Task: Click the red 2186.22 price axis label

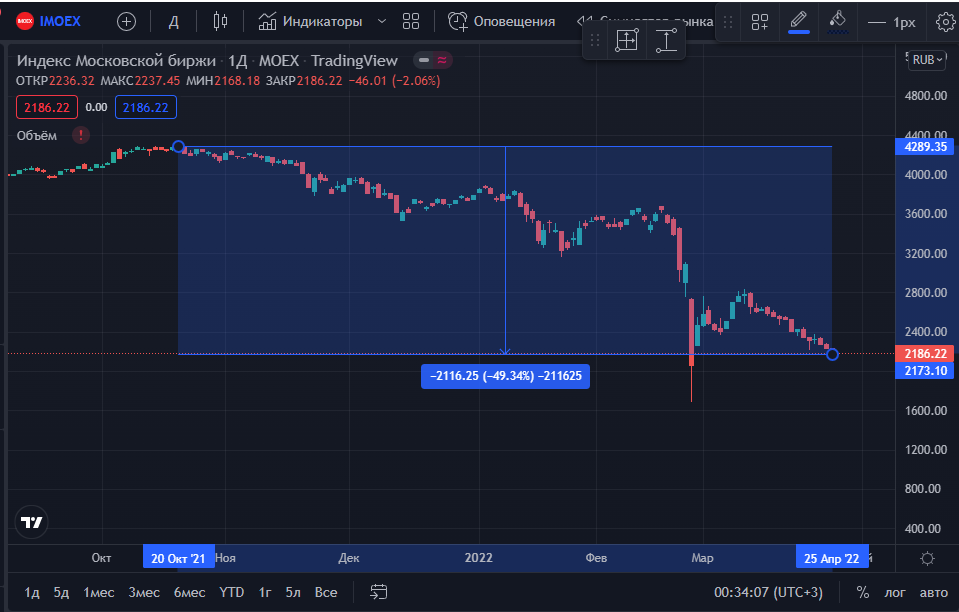Action: (x=925, y=353)
